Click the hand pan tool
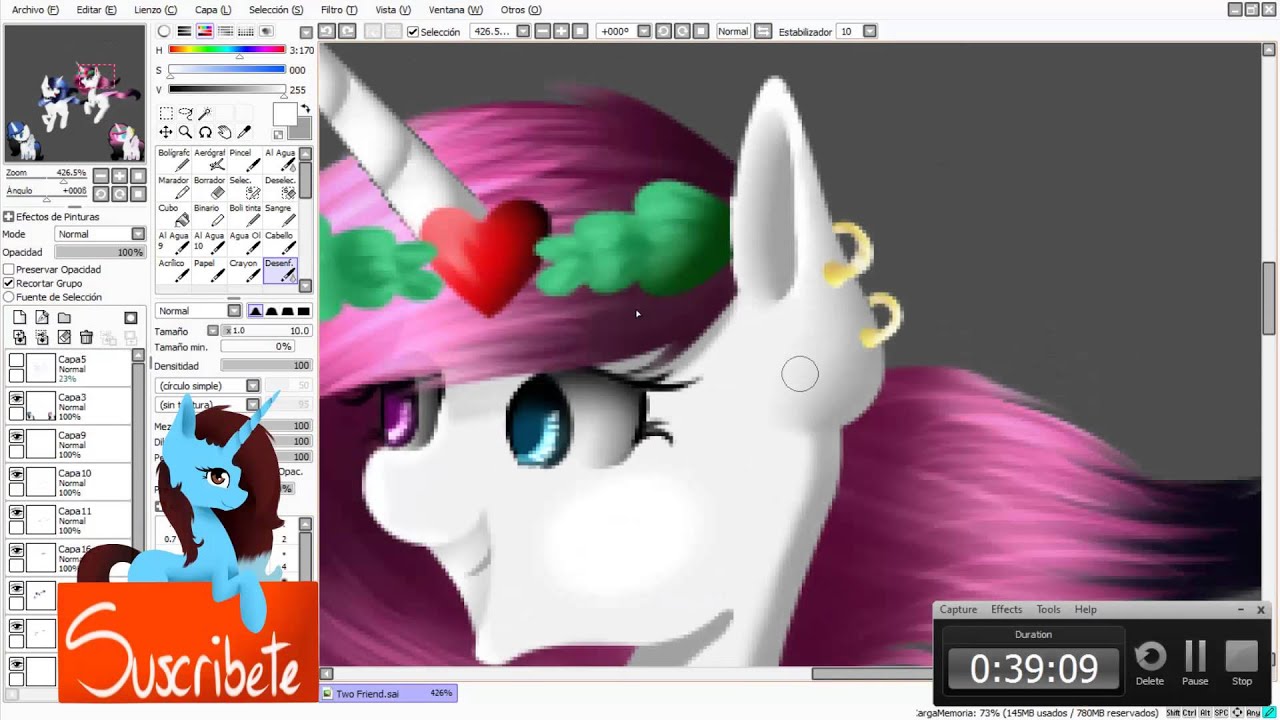The image size is (1280, 720). 225,132
